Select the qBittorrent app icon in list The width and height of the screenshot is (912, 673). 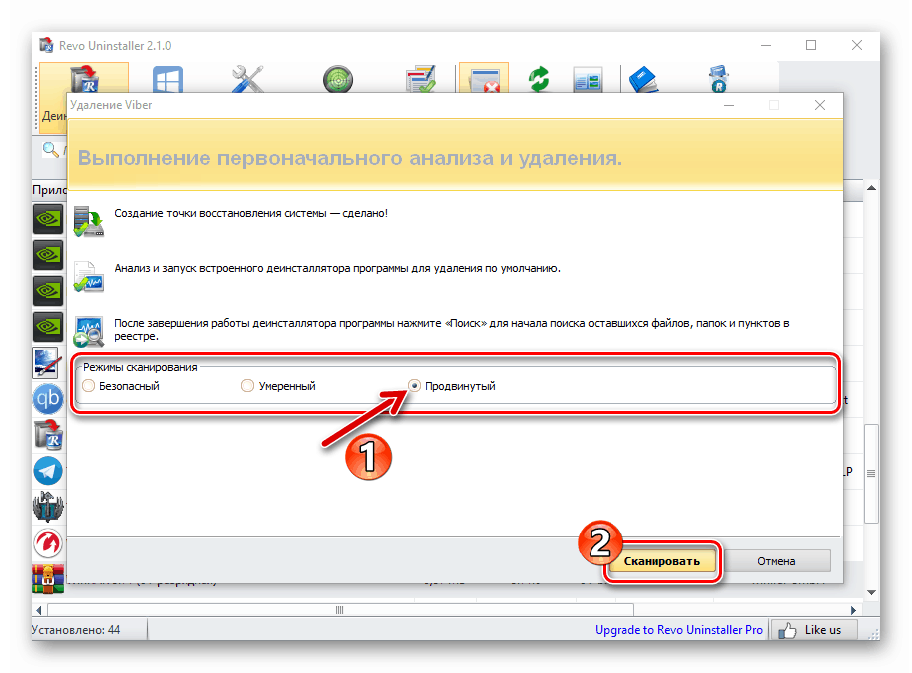pos(48,399)
